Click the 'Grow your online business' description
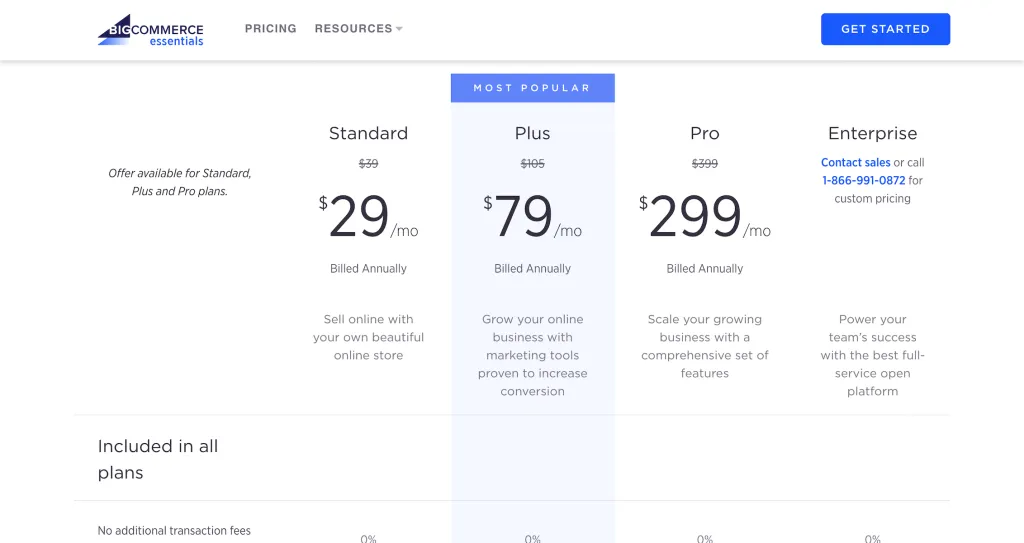This screenshot has width=1024, height=543. (532, 355)
